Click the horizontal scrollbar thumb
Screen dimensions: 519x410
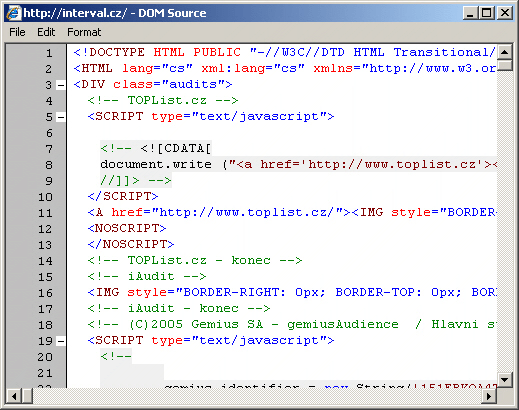coord(27,396)
